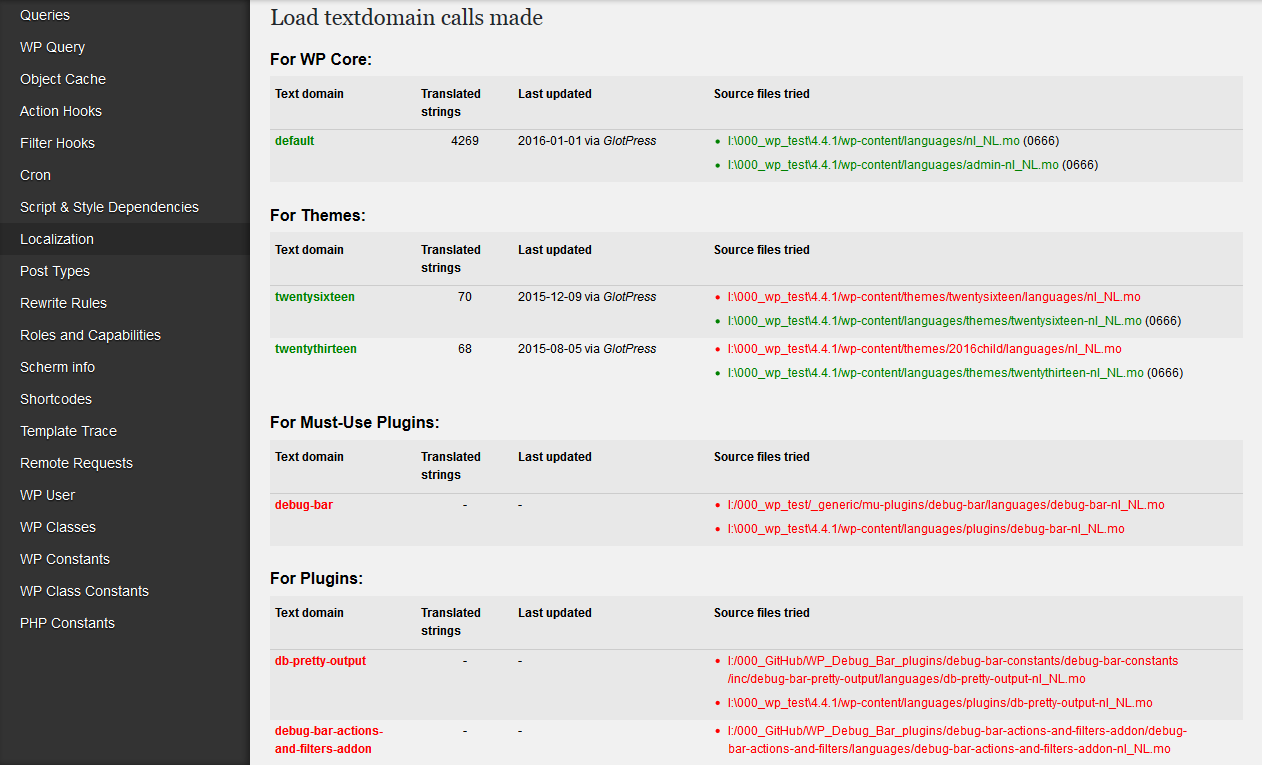
Task: Click the db-pretty-output text domain
Action: pos(321,661)
